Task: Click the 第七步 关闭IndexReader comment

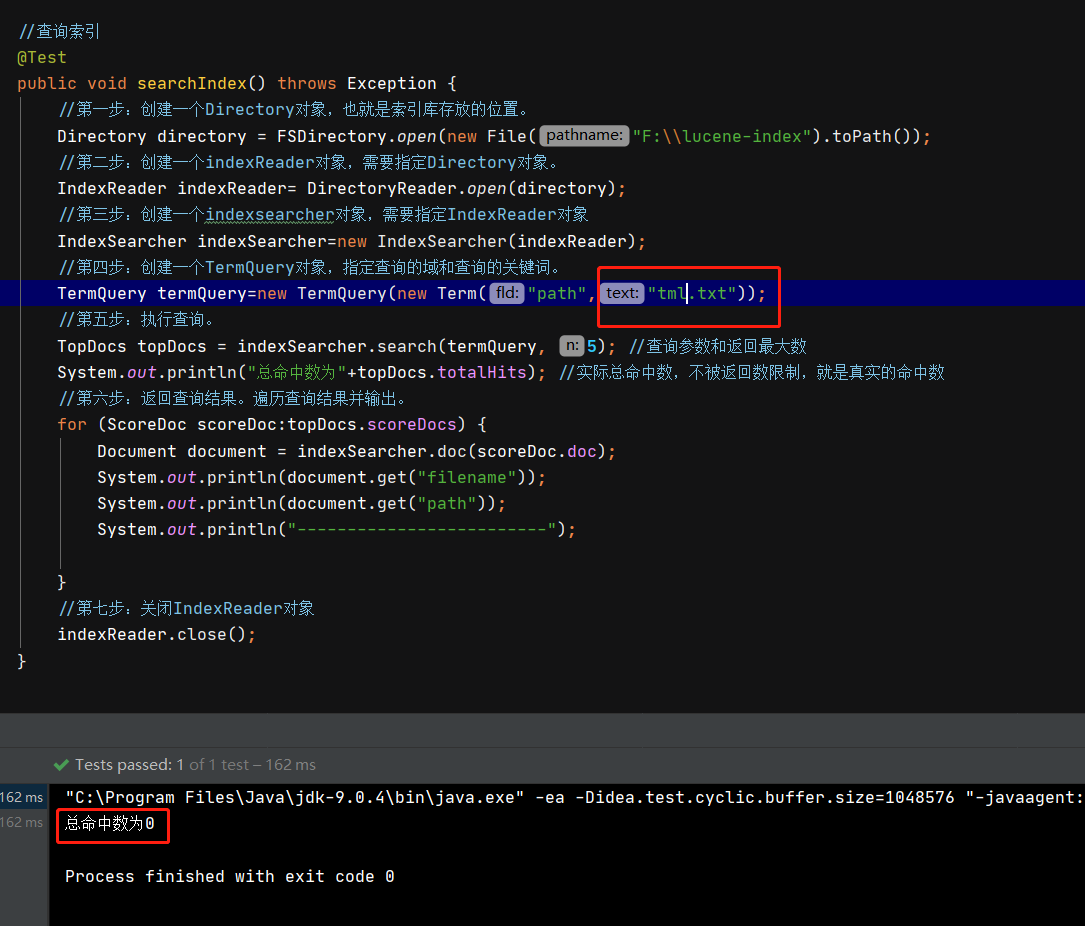Action: 186,608
